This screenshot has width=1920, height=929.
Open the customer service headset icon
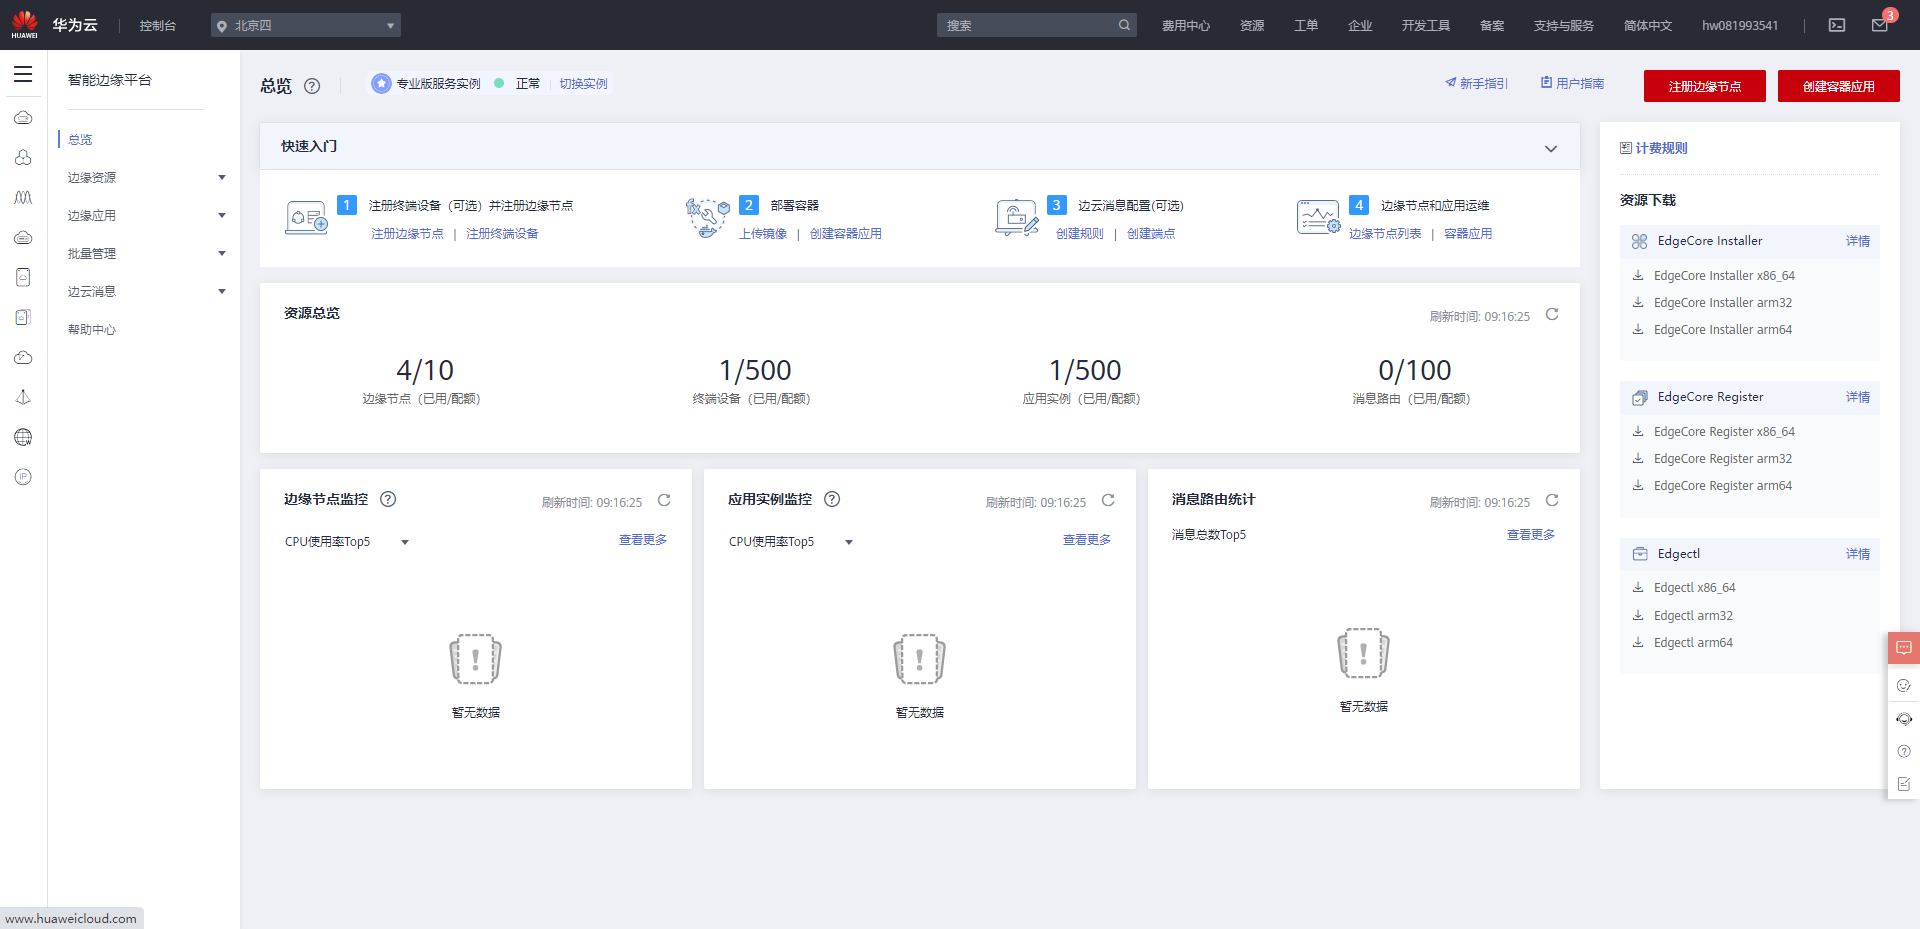click(1904, 719)
